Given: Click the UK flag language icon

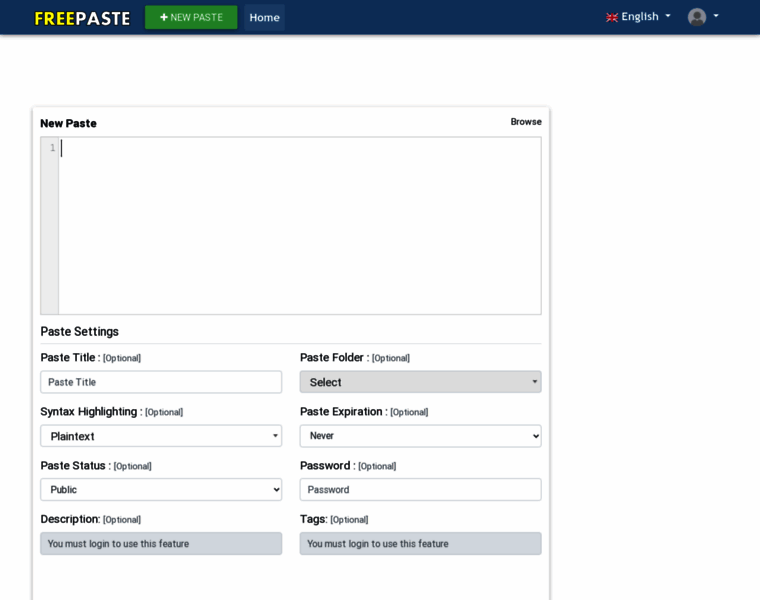Looking at the screenshot, I should click(x=612, y=17).
